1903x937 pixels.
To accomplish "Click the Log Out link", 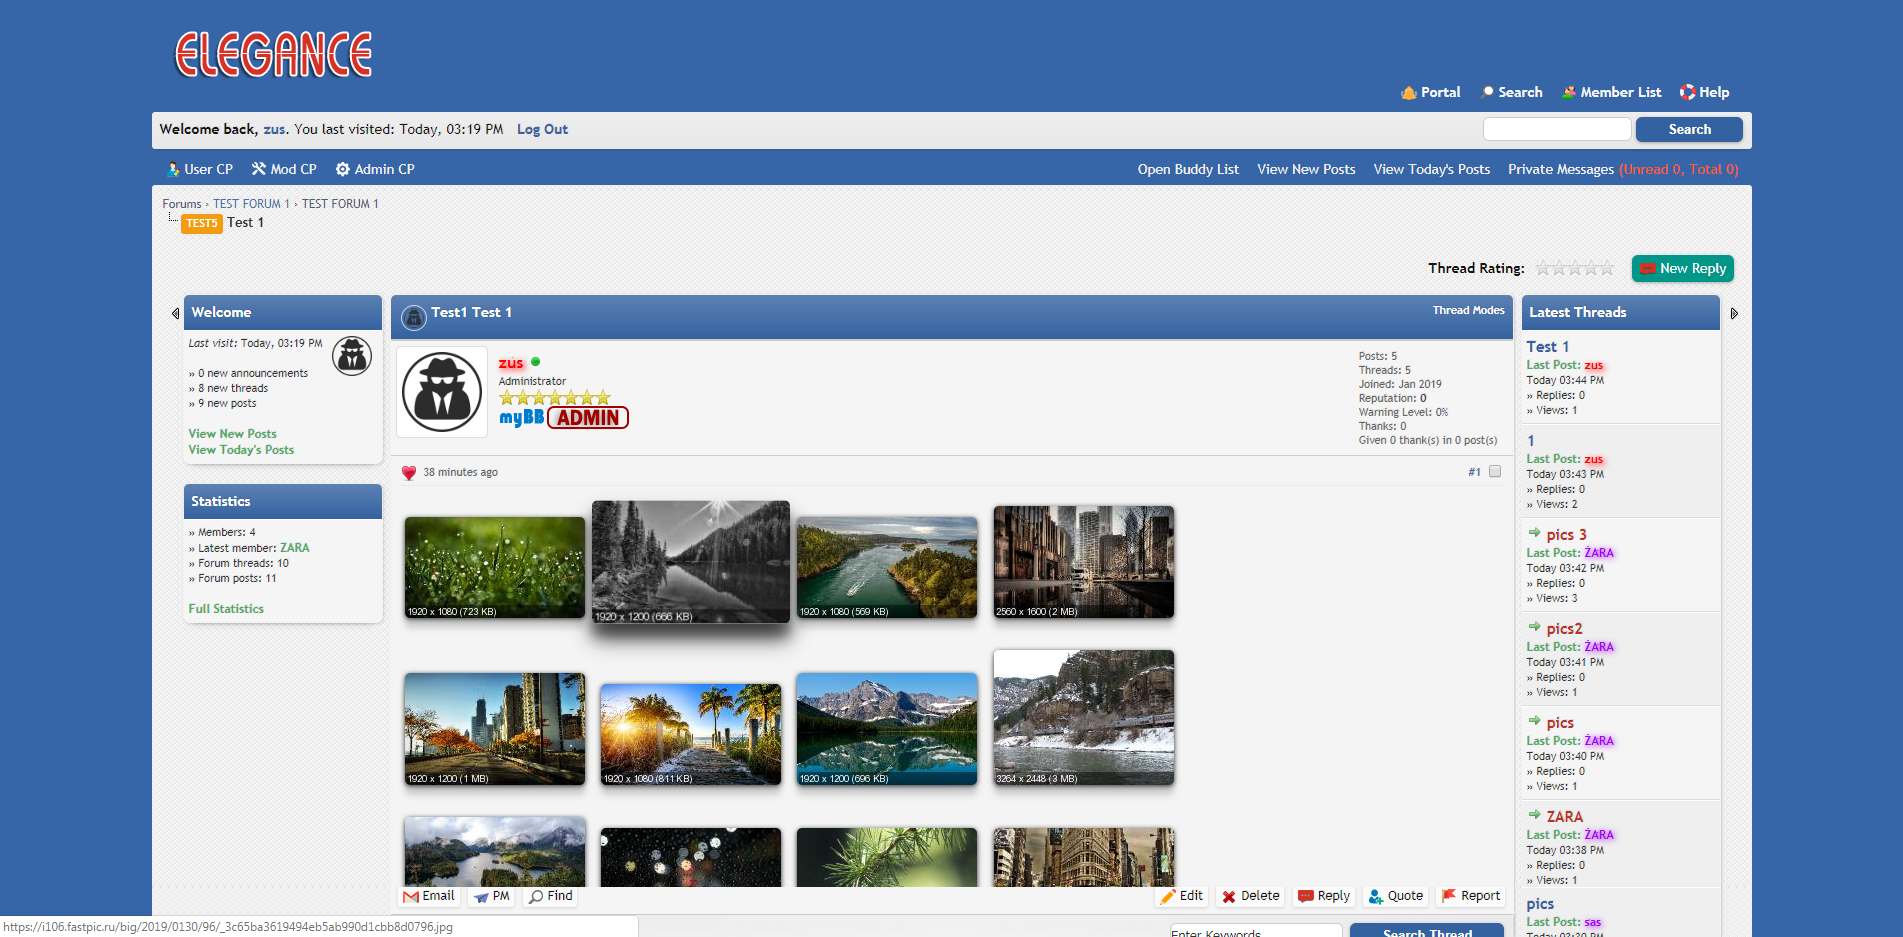I will point(542,129).
